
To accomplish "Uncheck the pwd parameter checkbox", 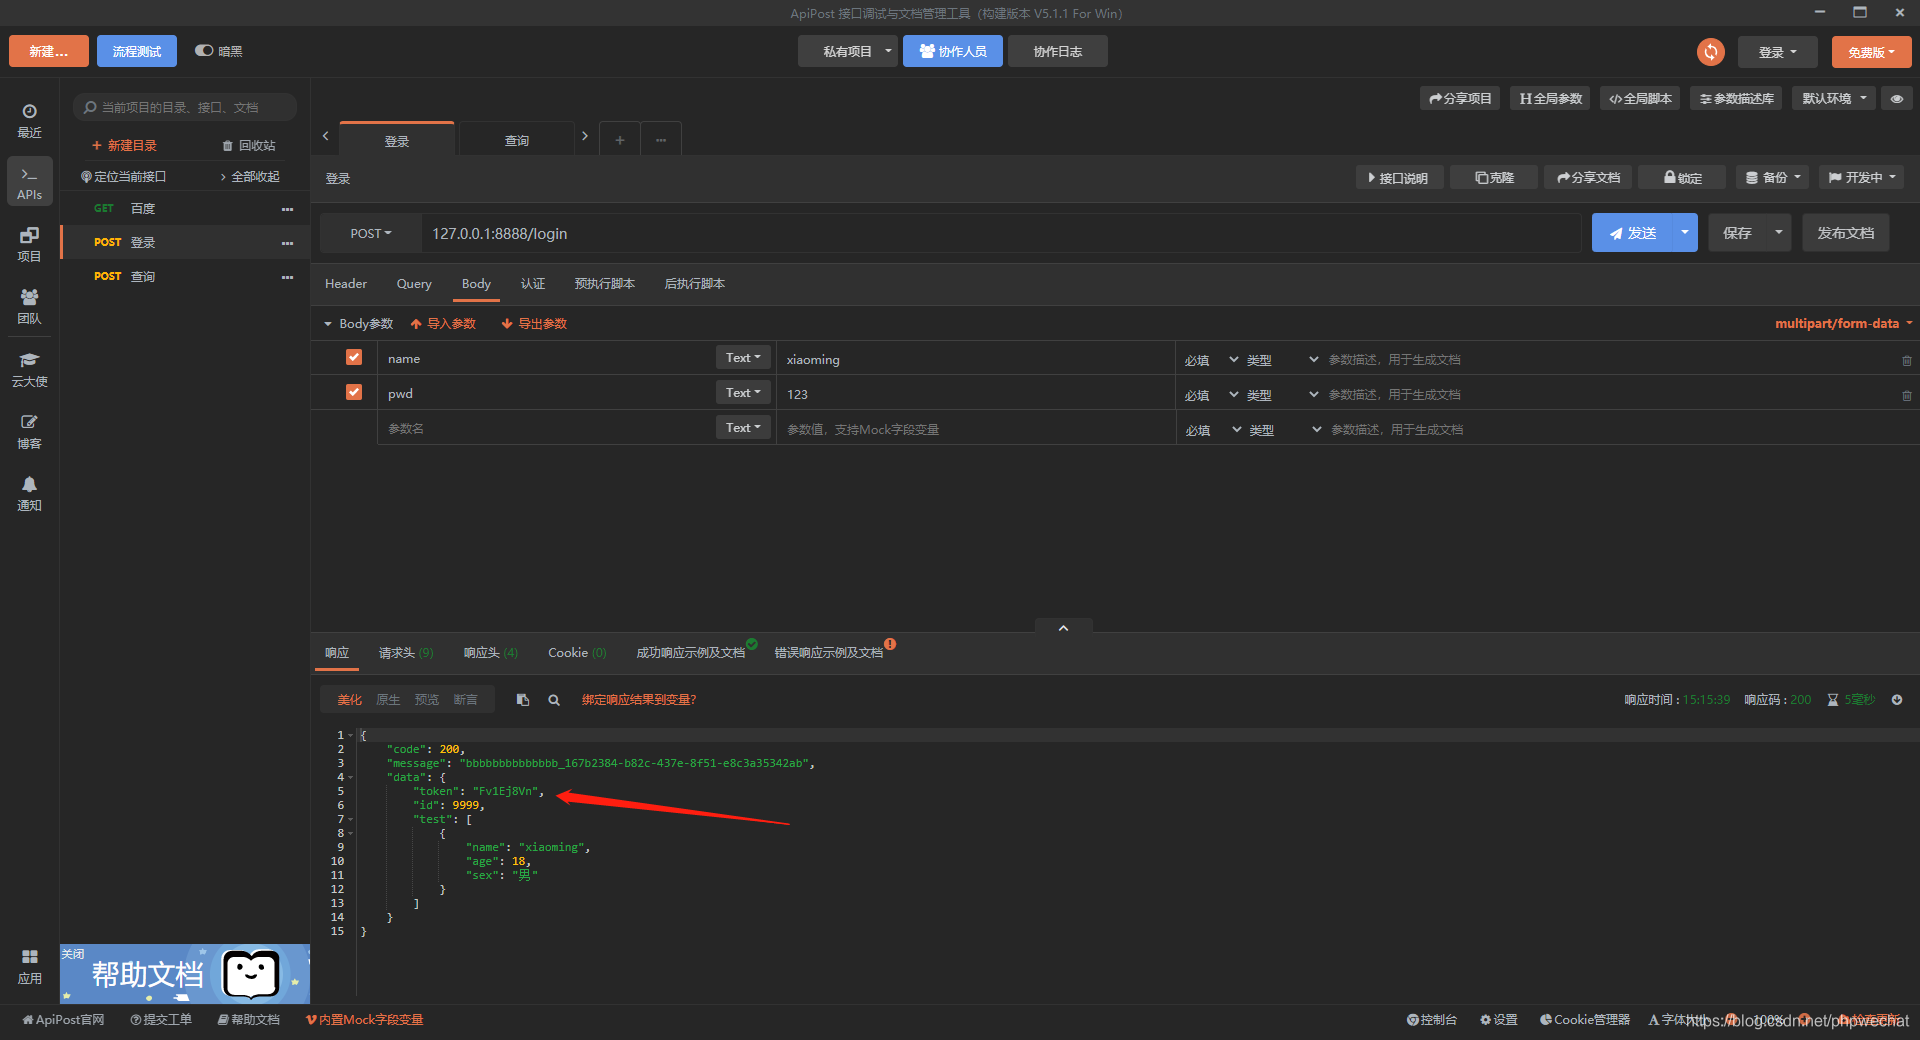I will [x=353, y=392].
